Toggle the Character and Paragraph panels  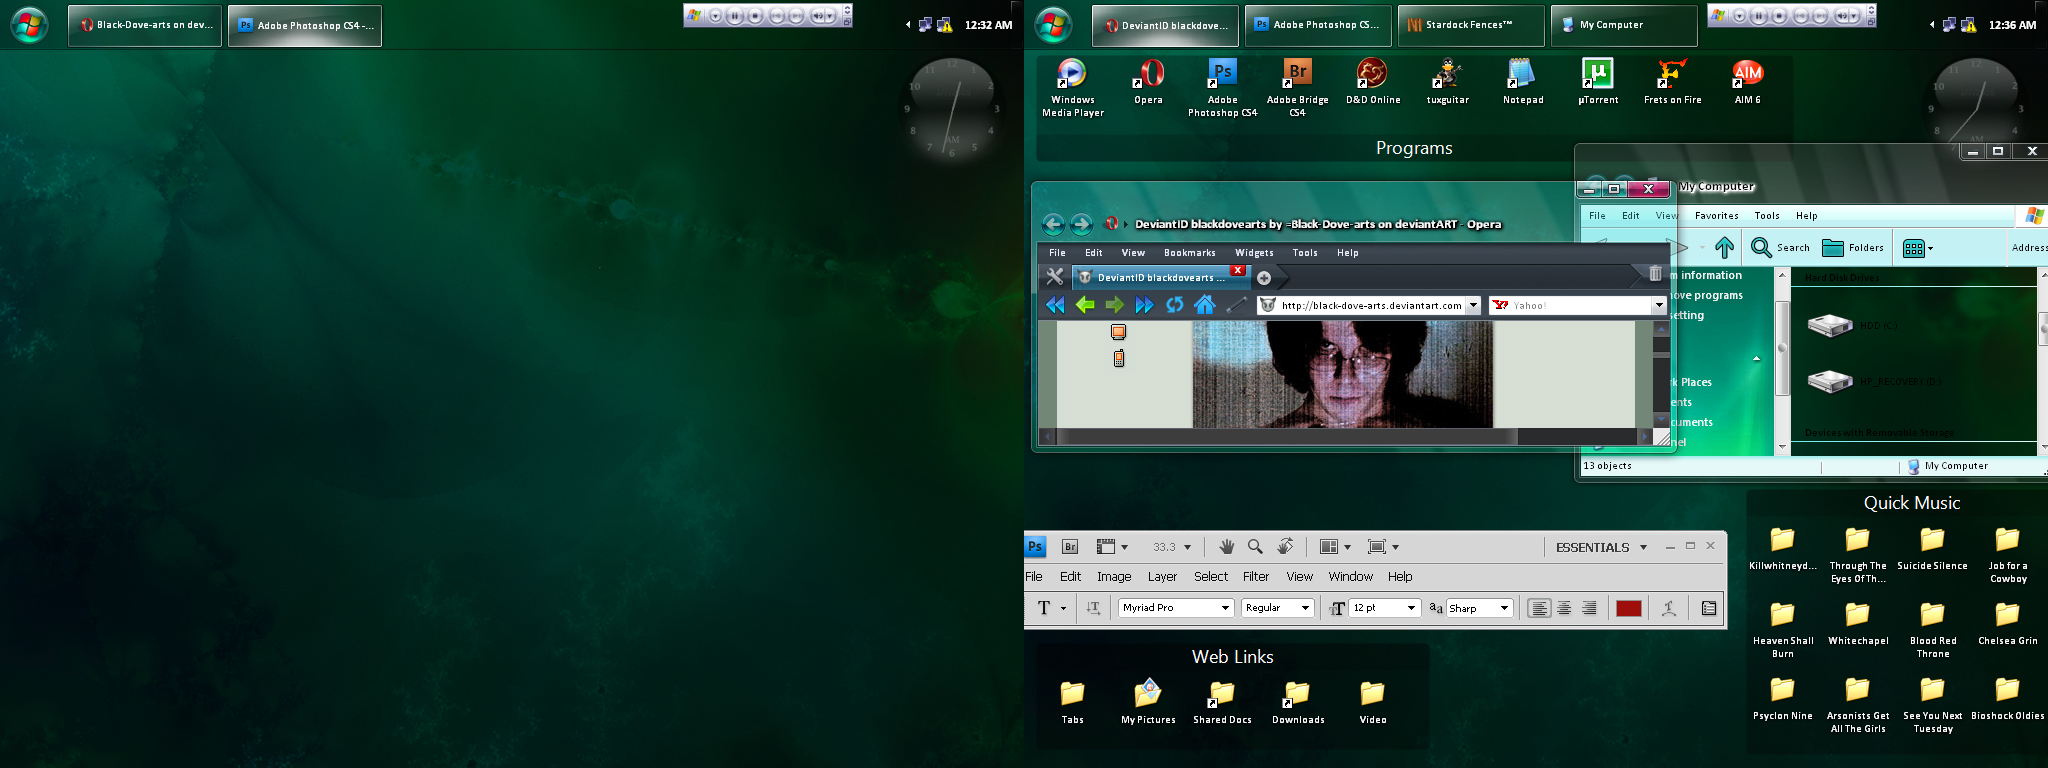click(x=1709, y=608)
